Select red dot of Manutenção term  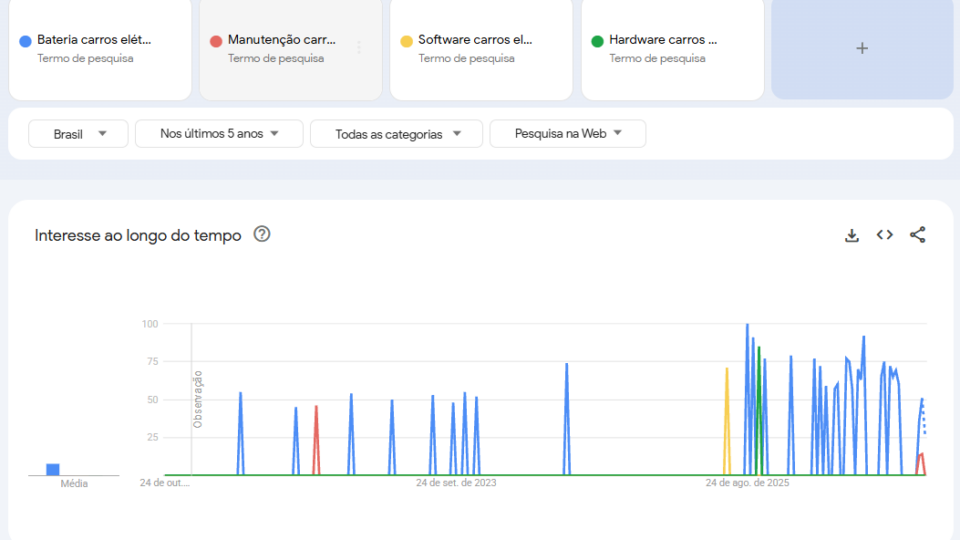[x=216, y=41]
